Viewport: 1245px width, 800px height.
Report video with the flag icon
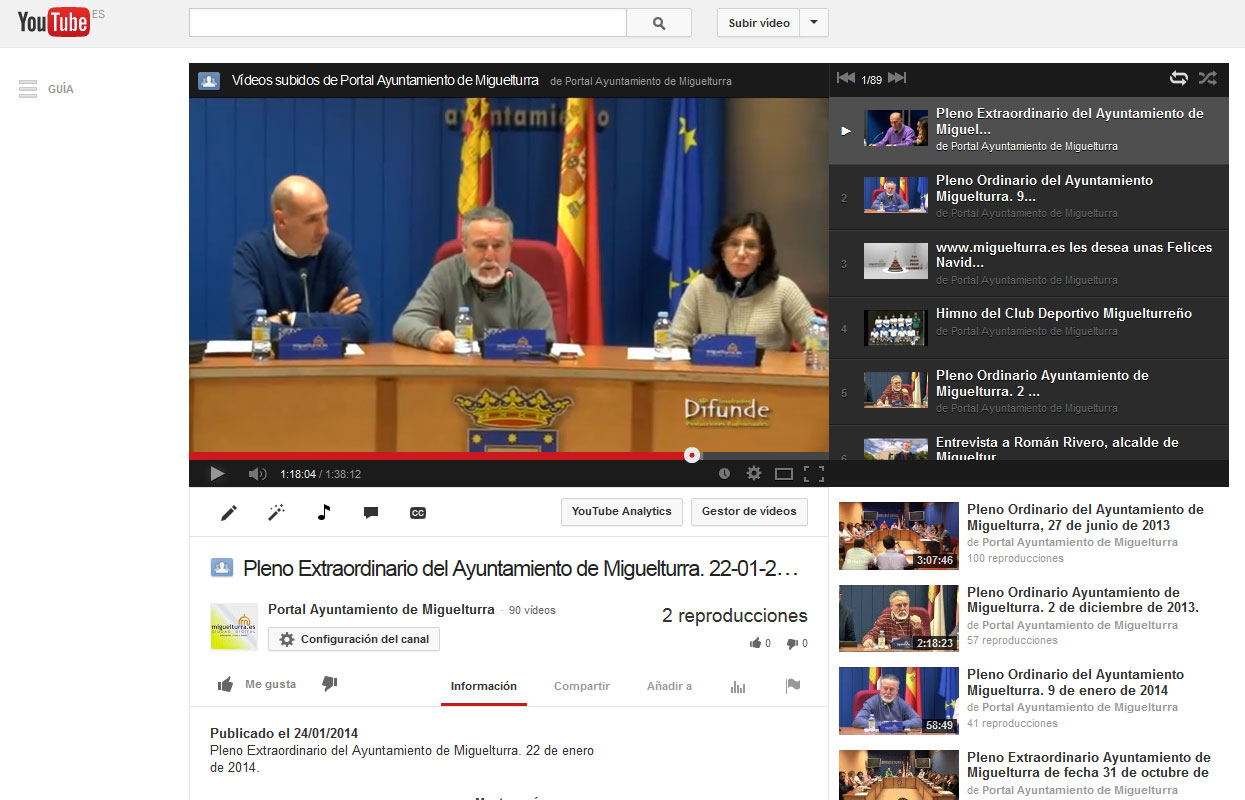pos(793,686)
